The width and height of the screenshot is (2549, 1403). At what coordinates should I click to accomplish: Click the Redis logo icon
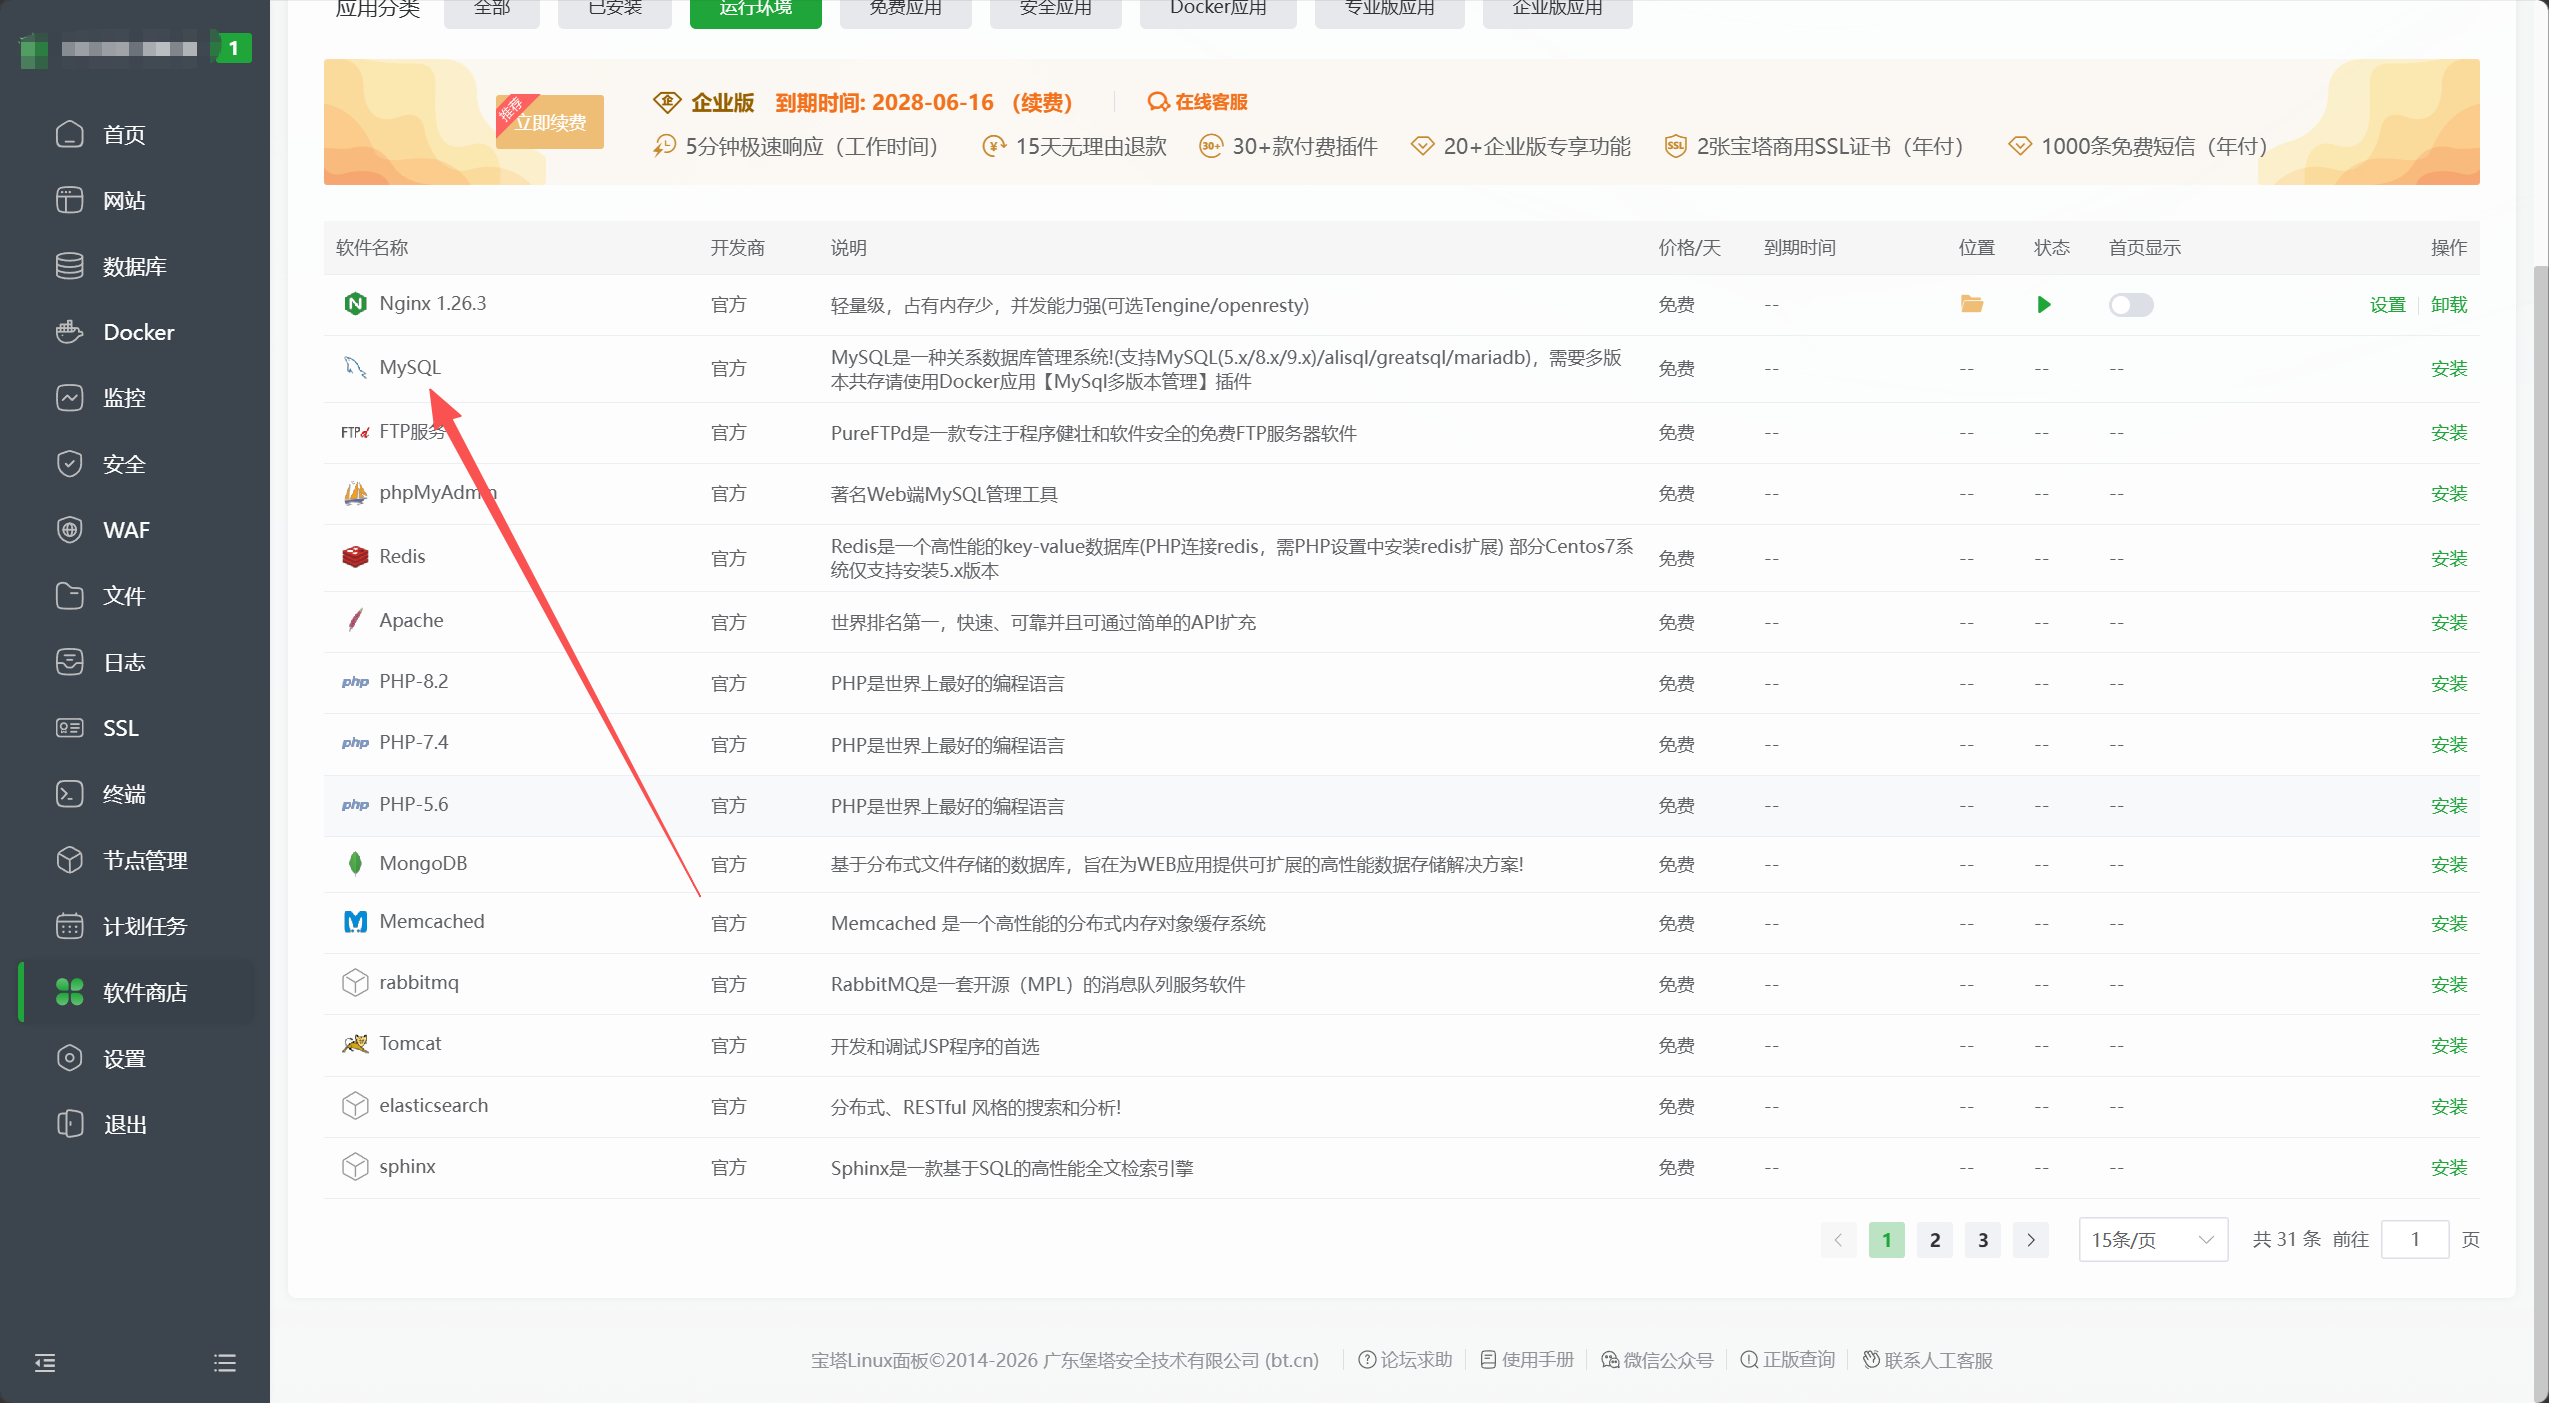pyautogui.click(x=355, y=557)
